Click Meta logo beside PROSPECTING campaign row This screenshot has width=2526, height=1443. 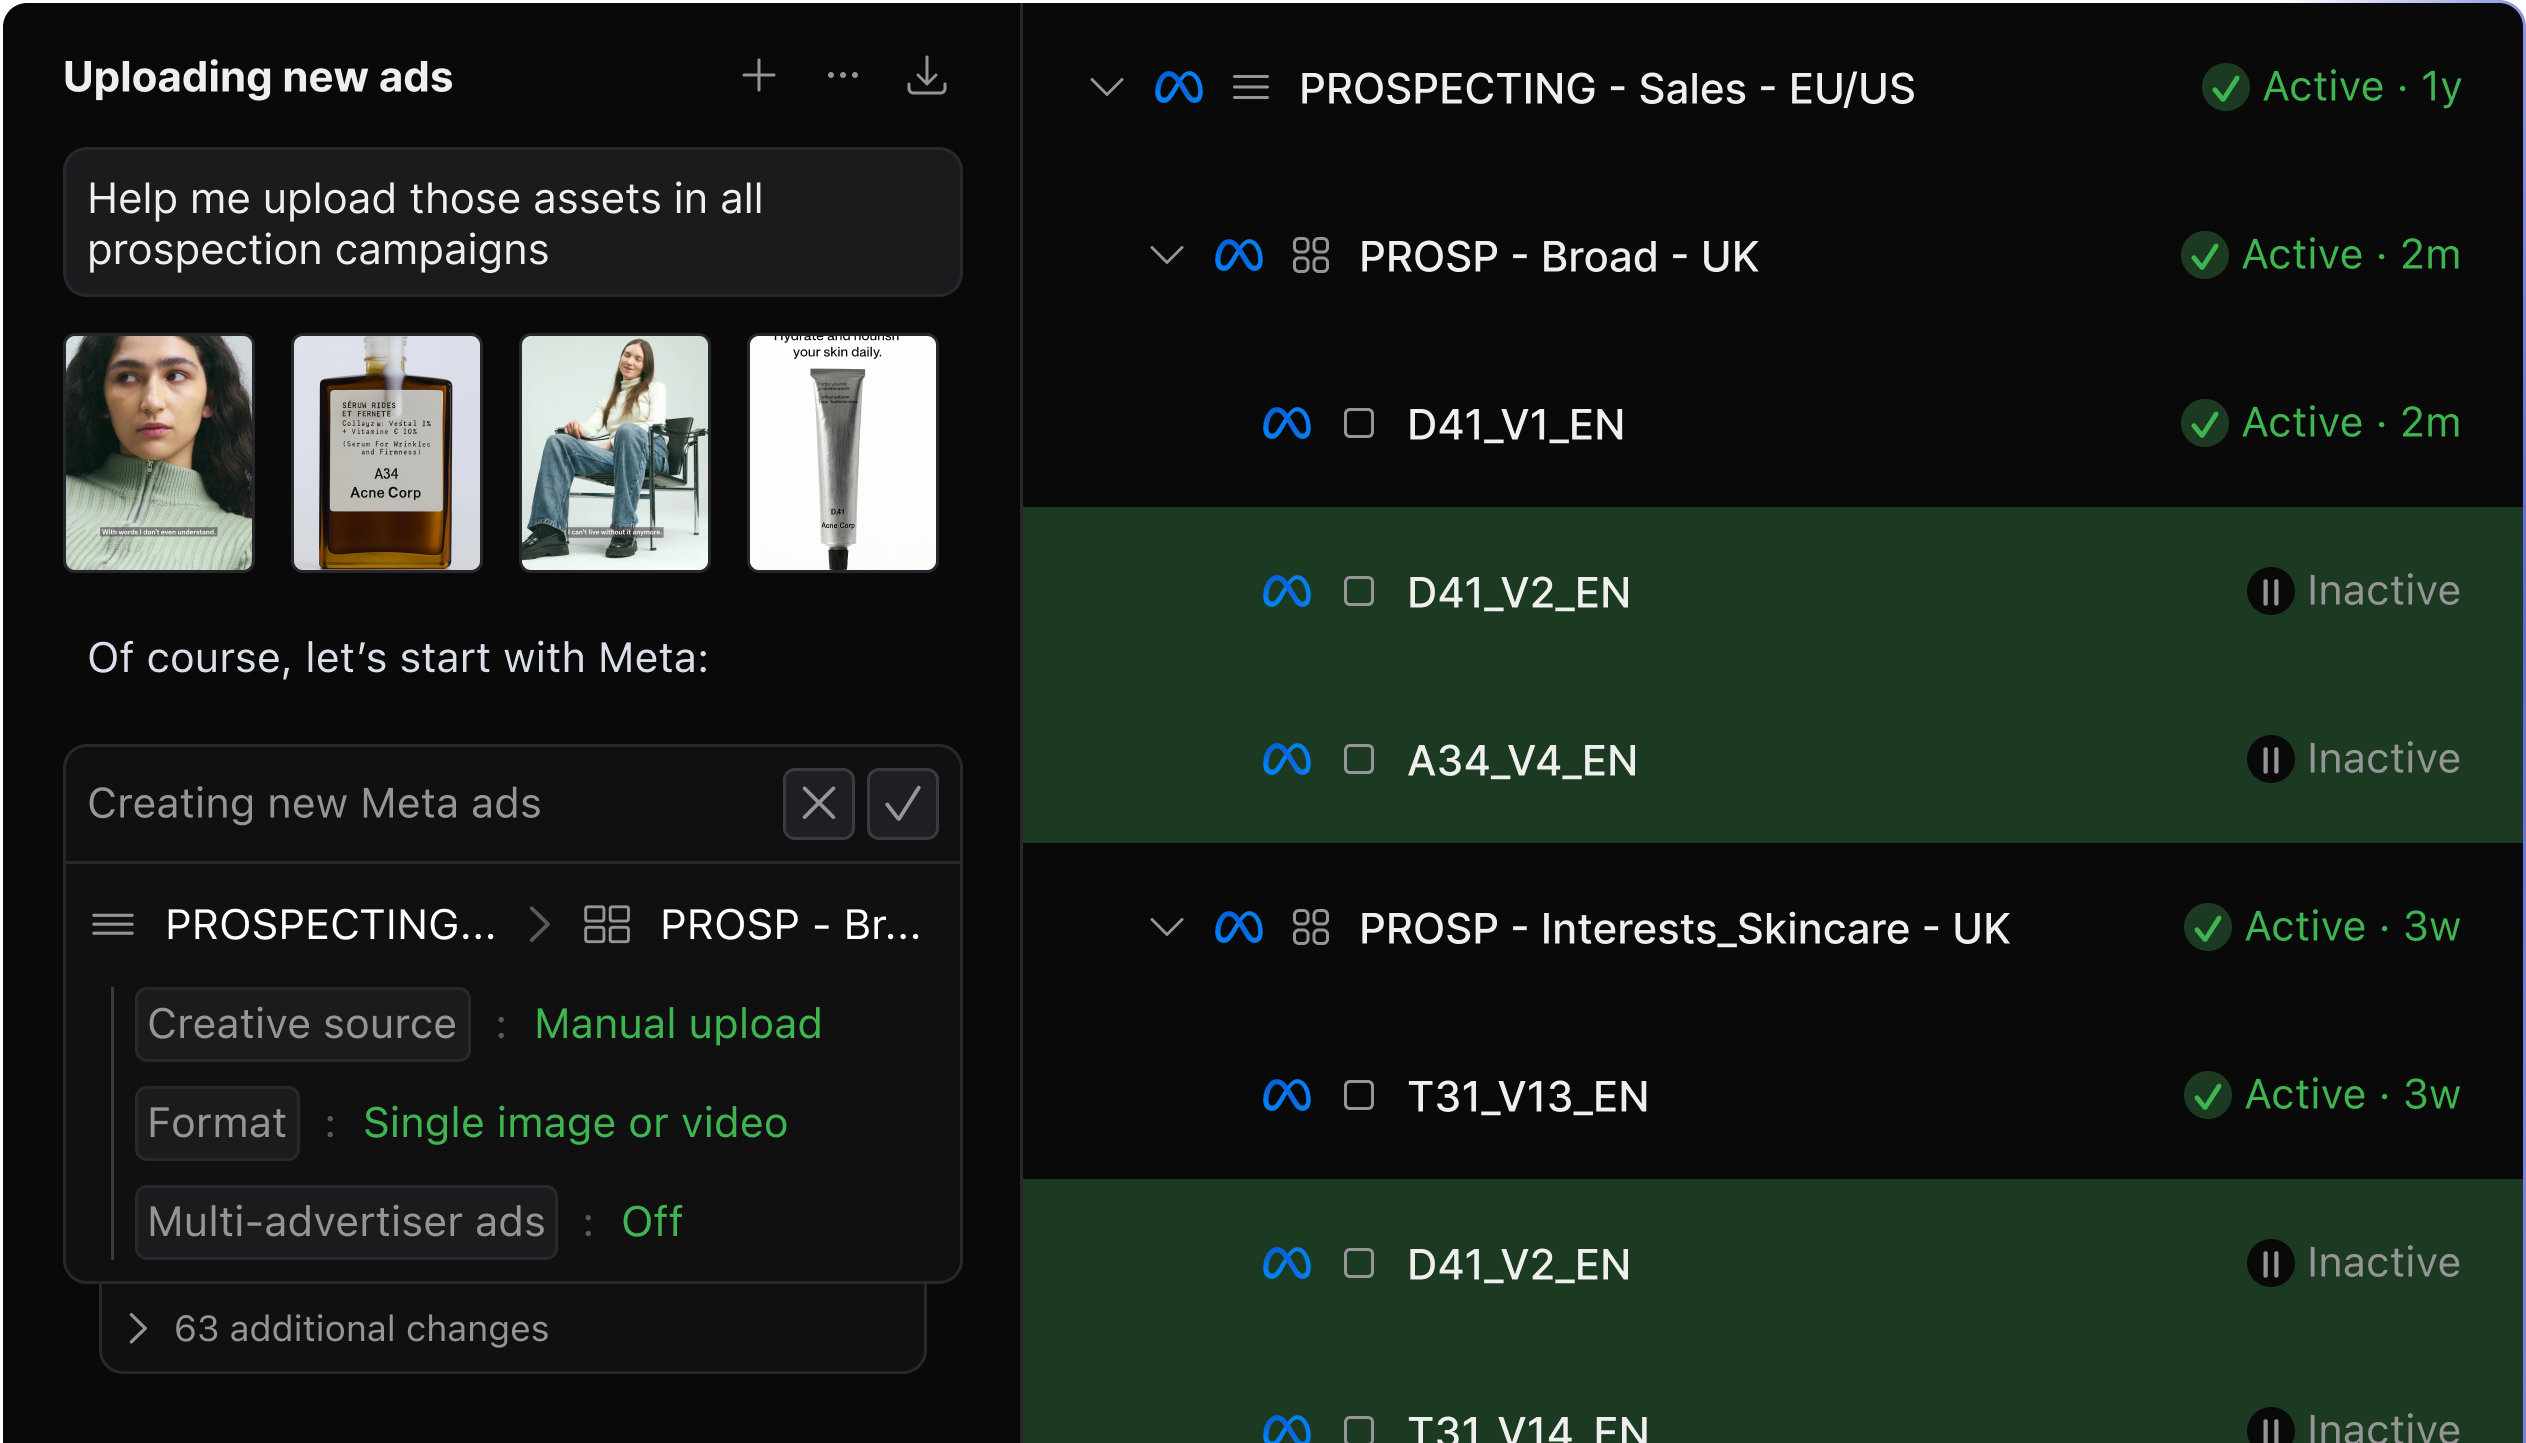pyautogui.click(x=1178, y=88)
